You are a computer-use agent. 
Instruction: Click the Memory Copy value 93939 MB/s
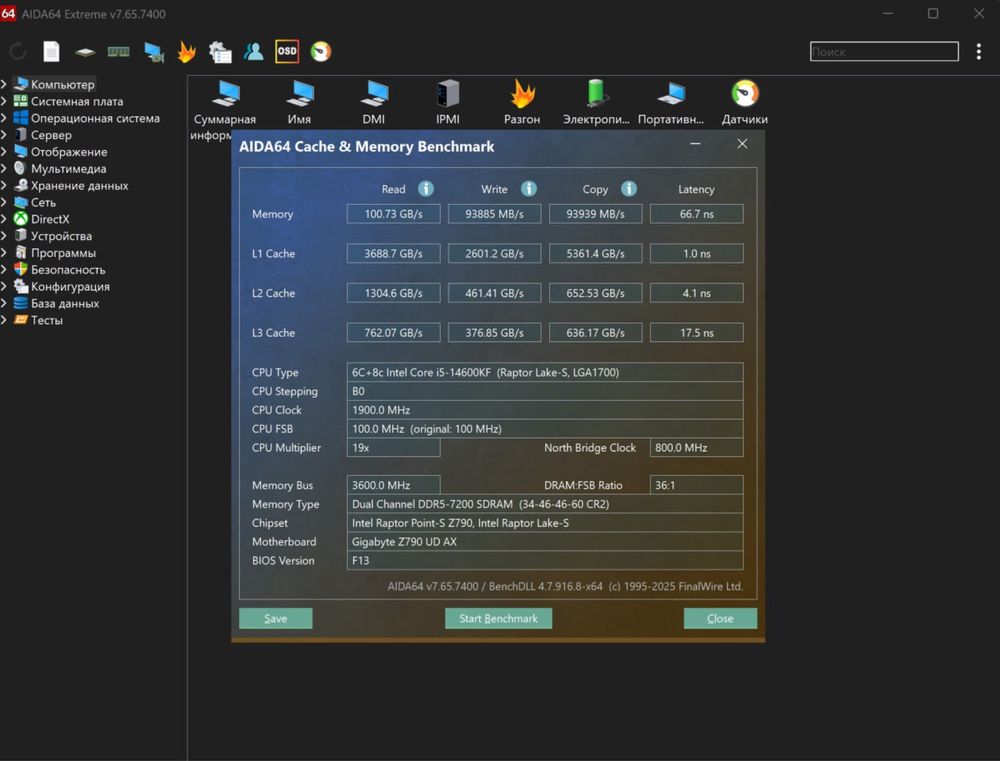click(x=596, y=214)
